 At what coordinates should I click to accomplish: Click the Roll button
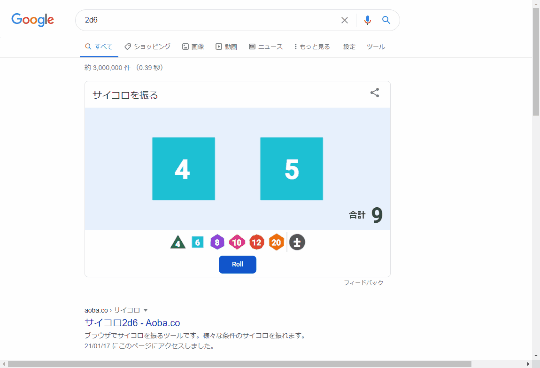coord(237,264)
